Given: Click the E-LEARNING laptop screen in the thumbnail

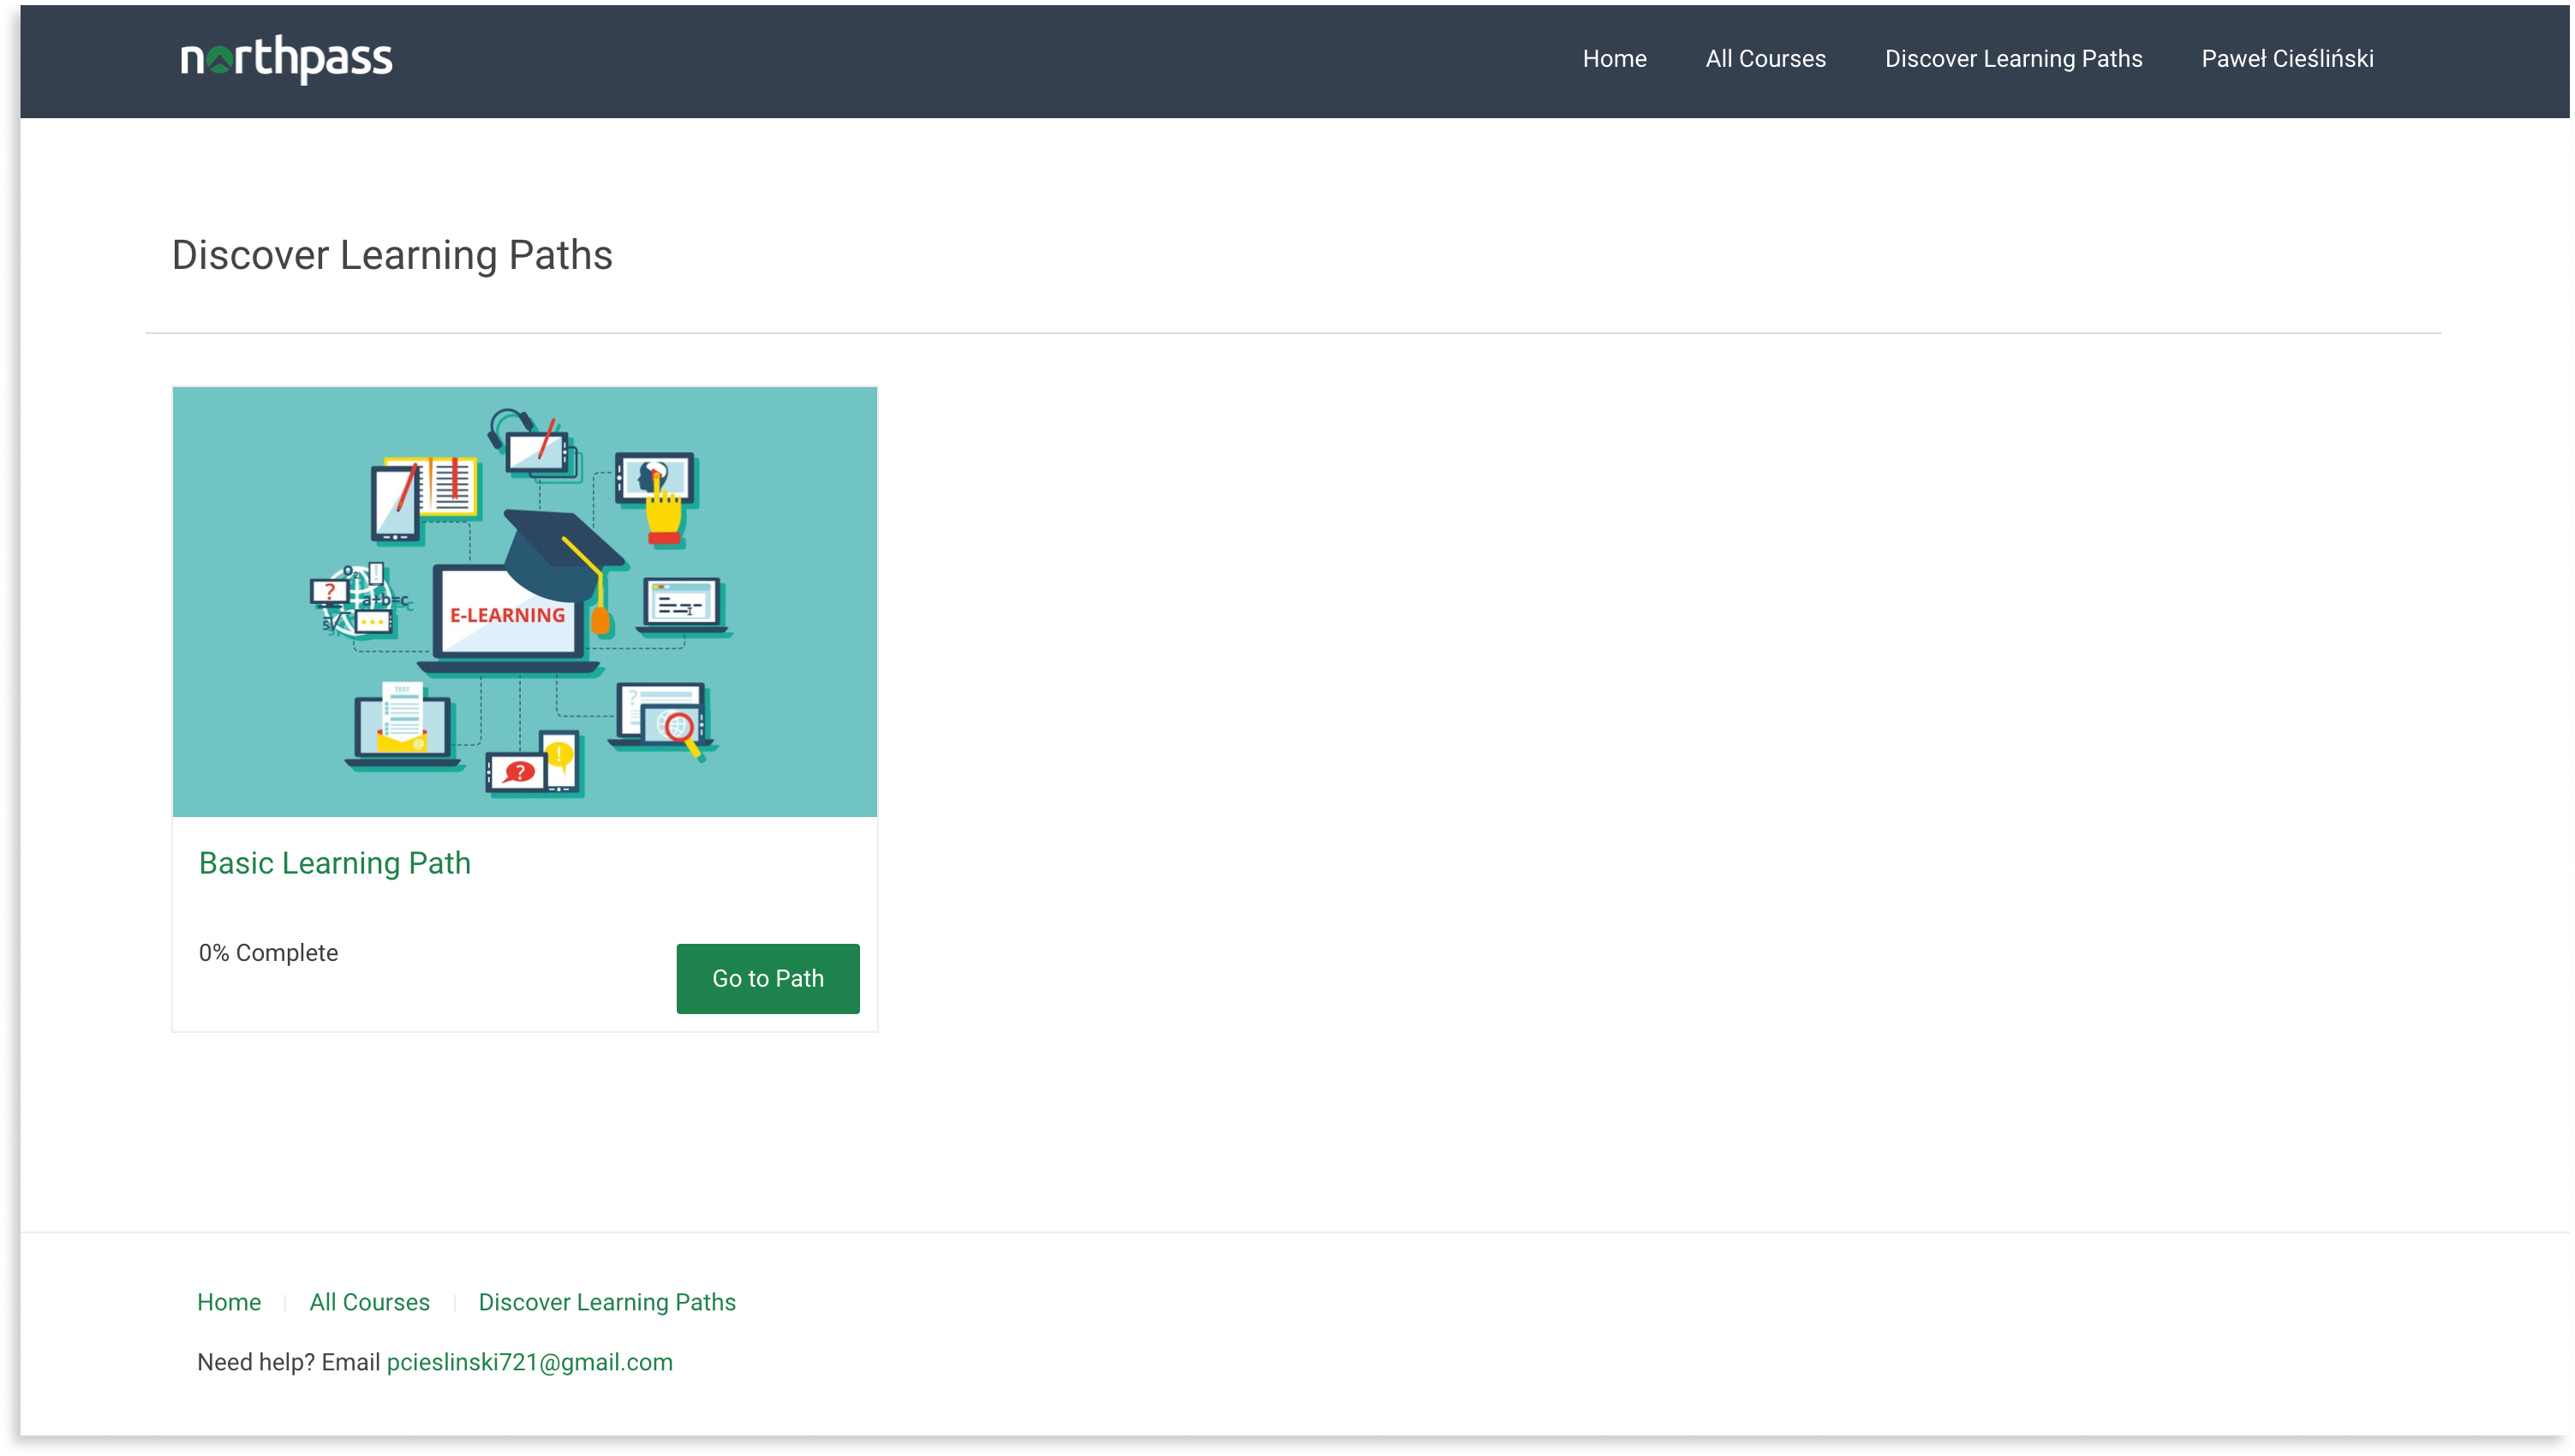Looking at the screenshot, I should 506,616.
